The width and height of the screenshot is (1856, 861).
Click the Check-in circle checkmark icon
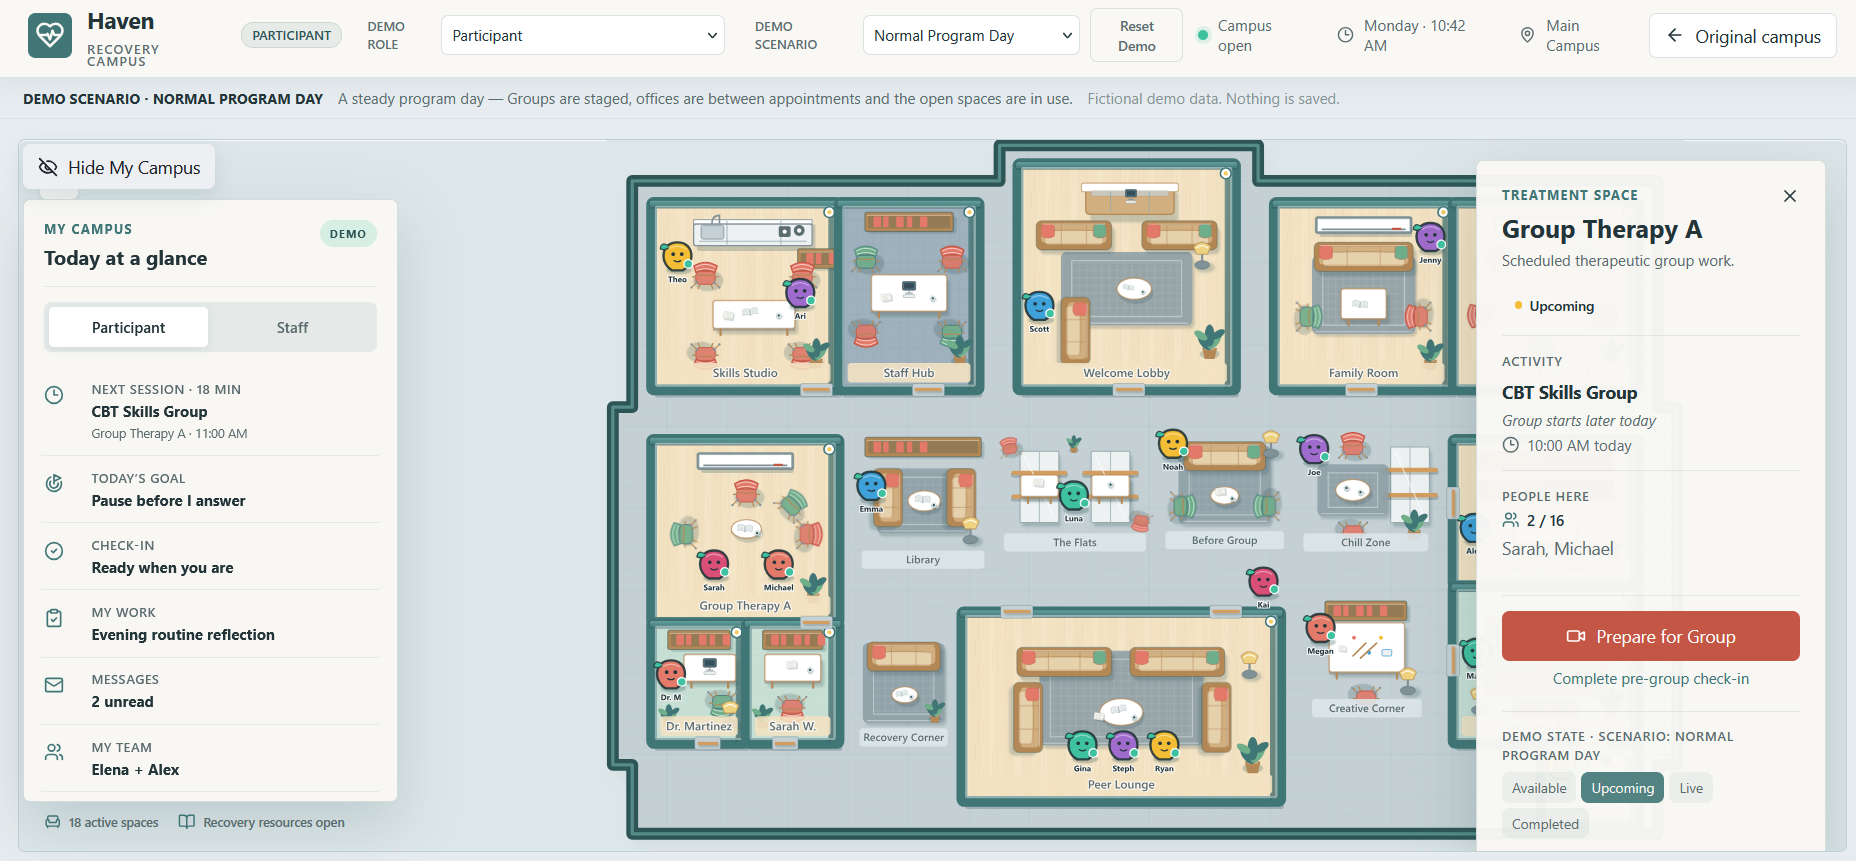click(55, 551)
